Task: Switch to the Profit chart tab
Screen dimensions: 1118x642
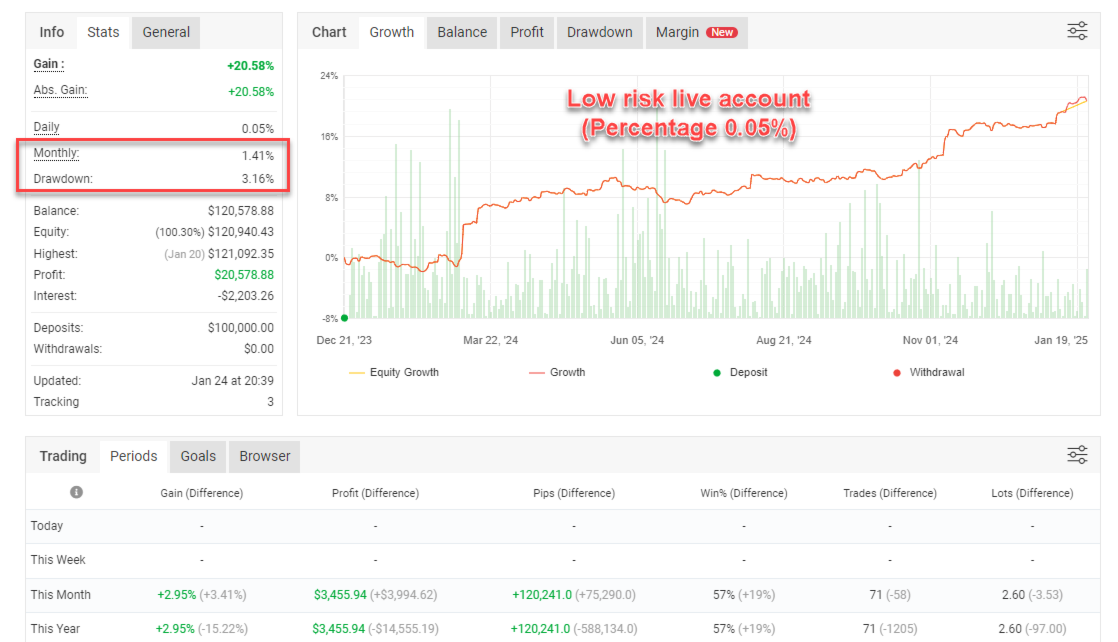Action: point(527,33)
